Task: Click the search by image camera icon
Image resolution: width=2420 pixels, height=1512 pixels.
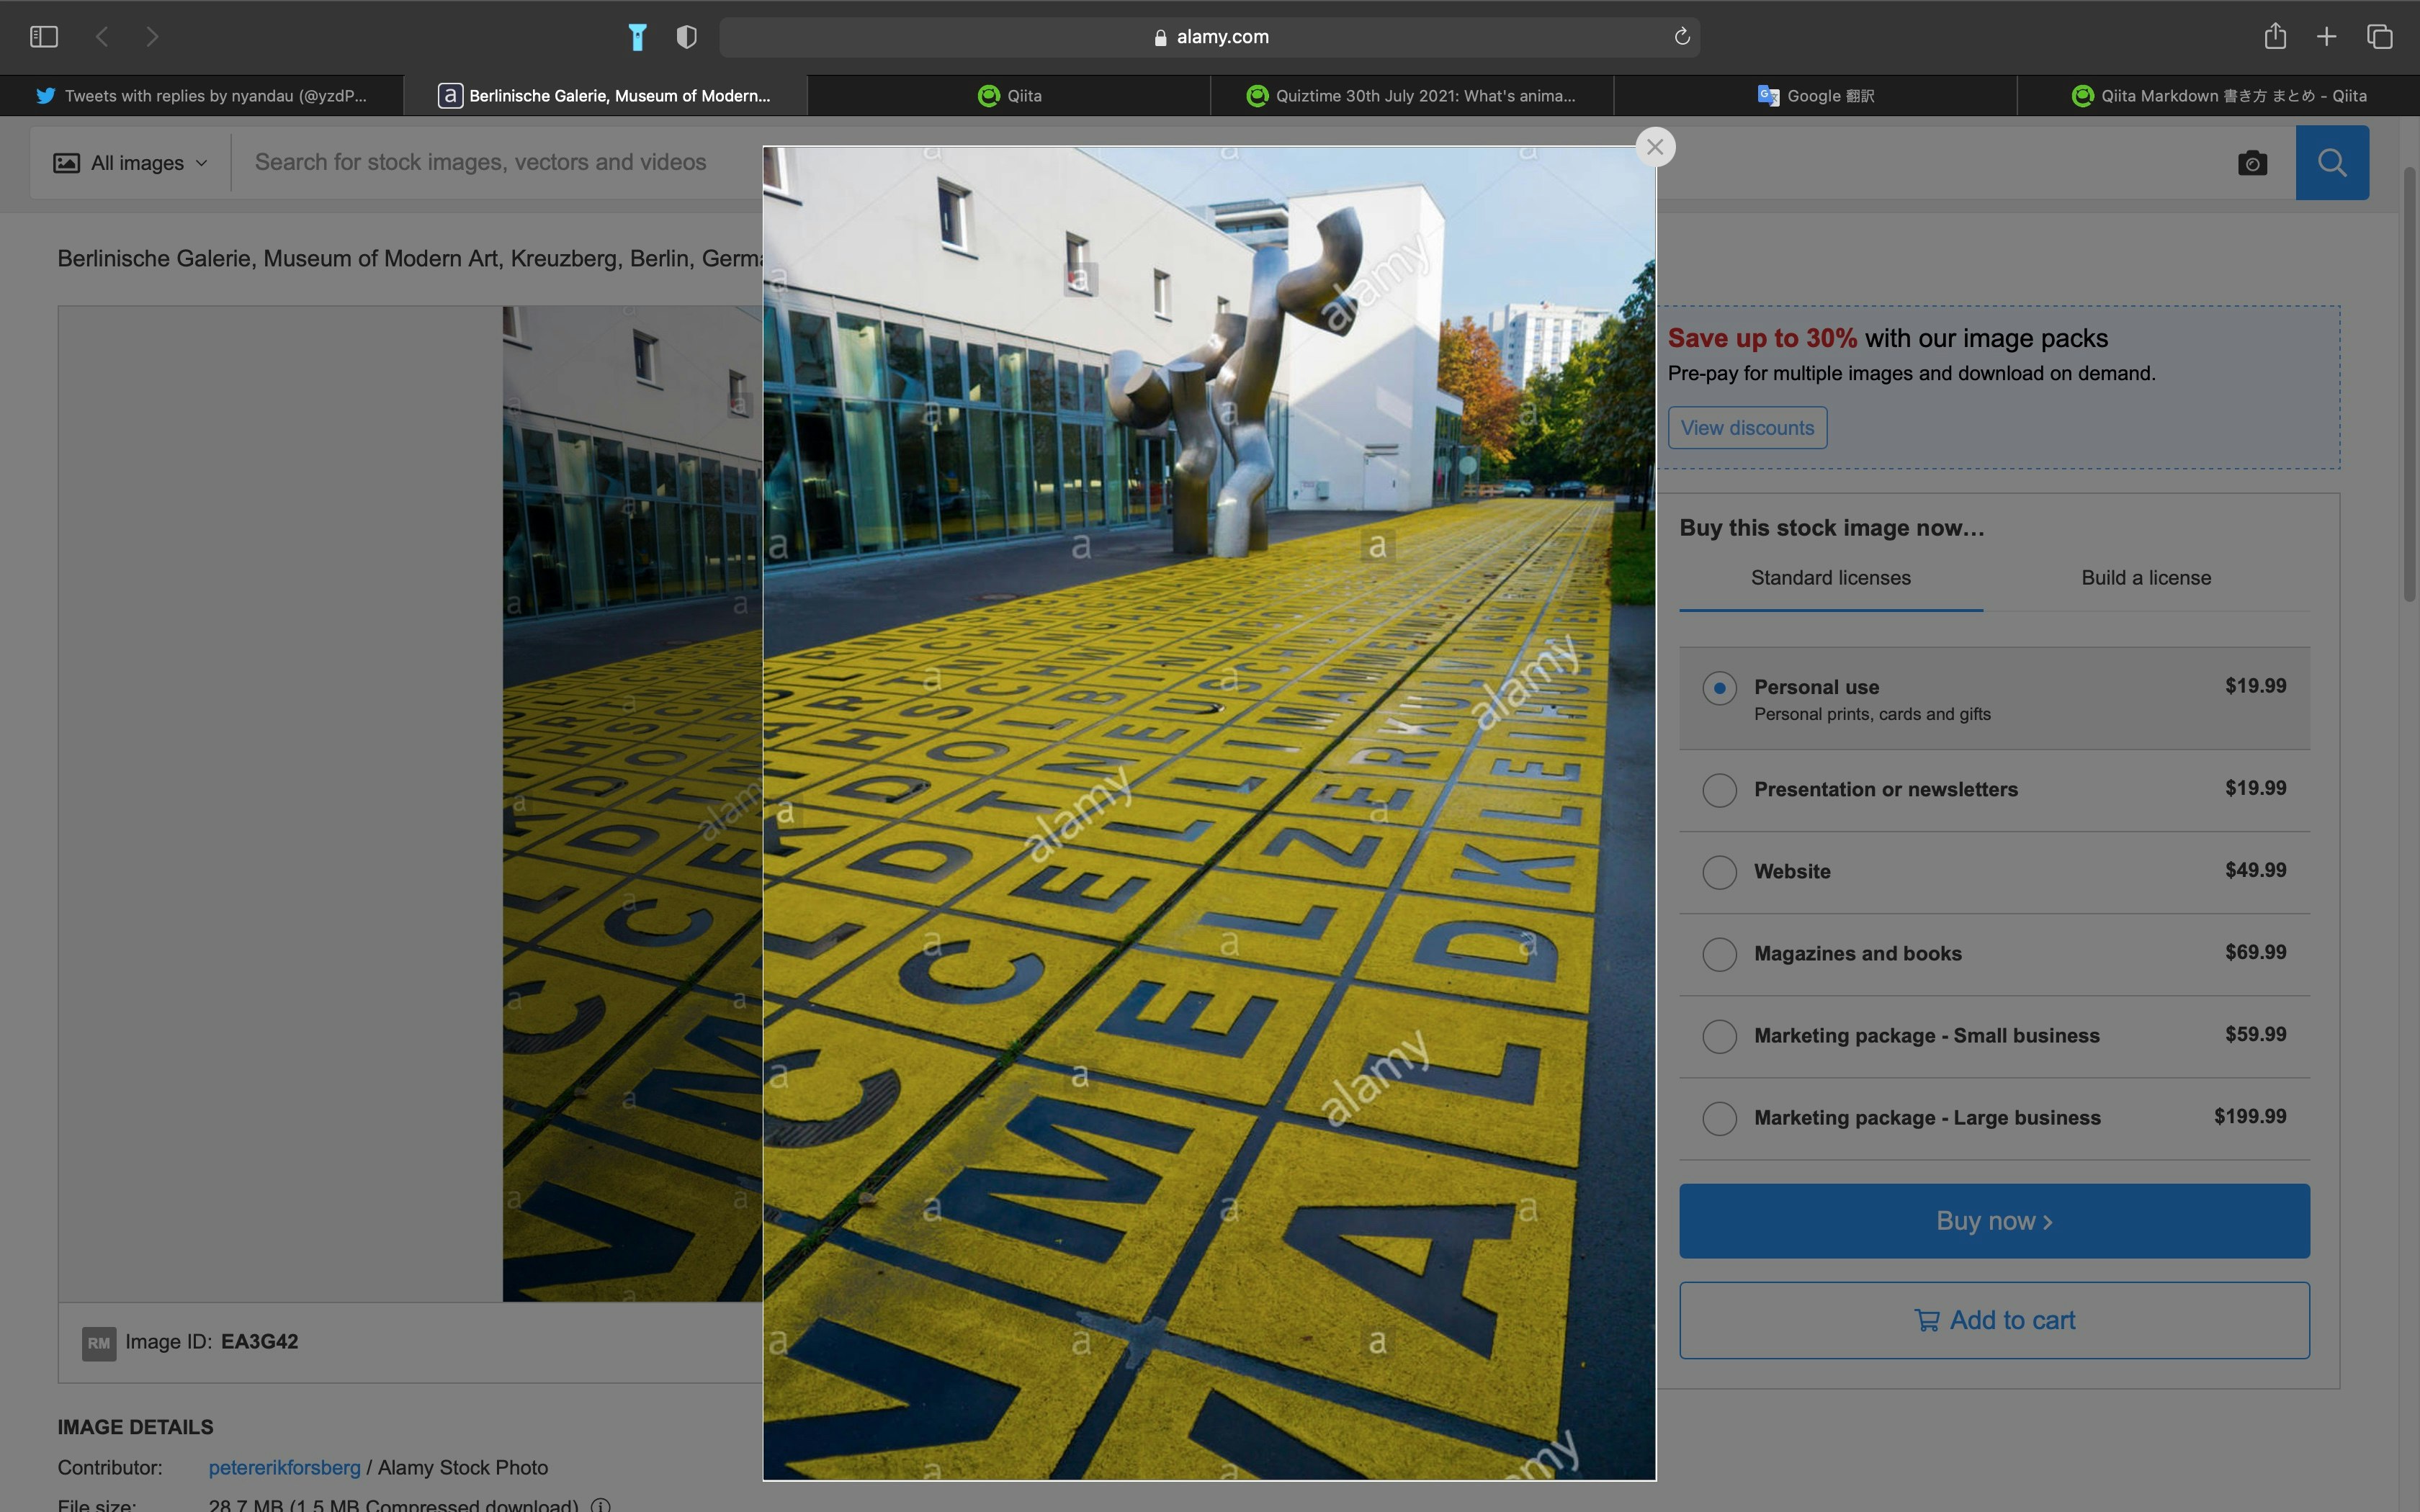Action: 2252,163
